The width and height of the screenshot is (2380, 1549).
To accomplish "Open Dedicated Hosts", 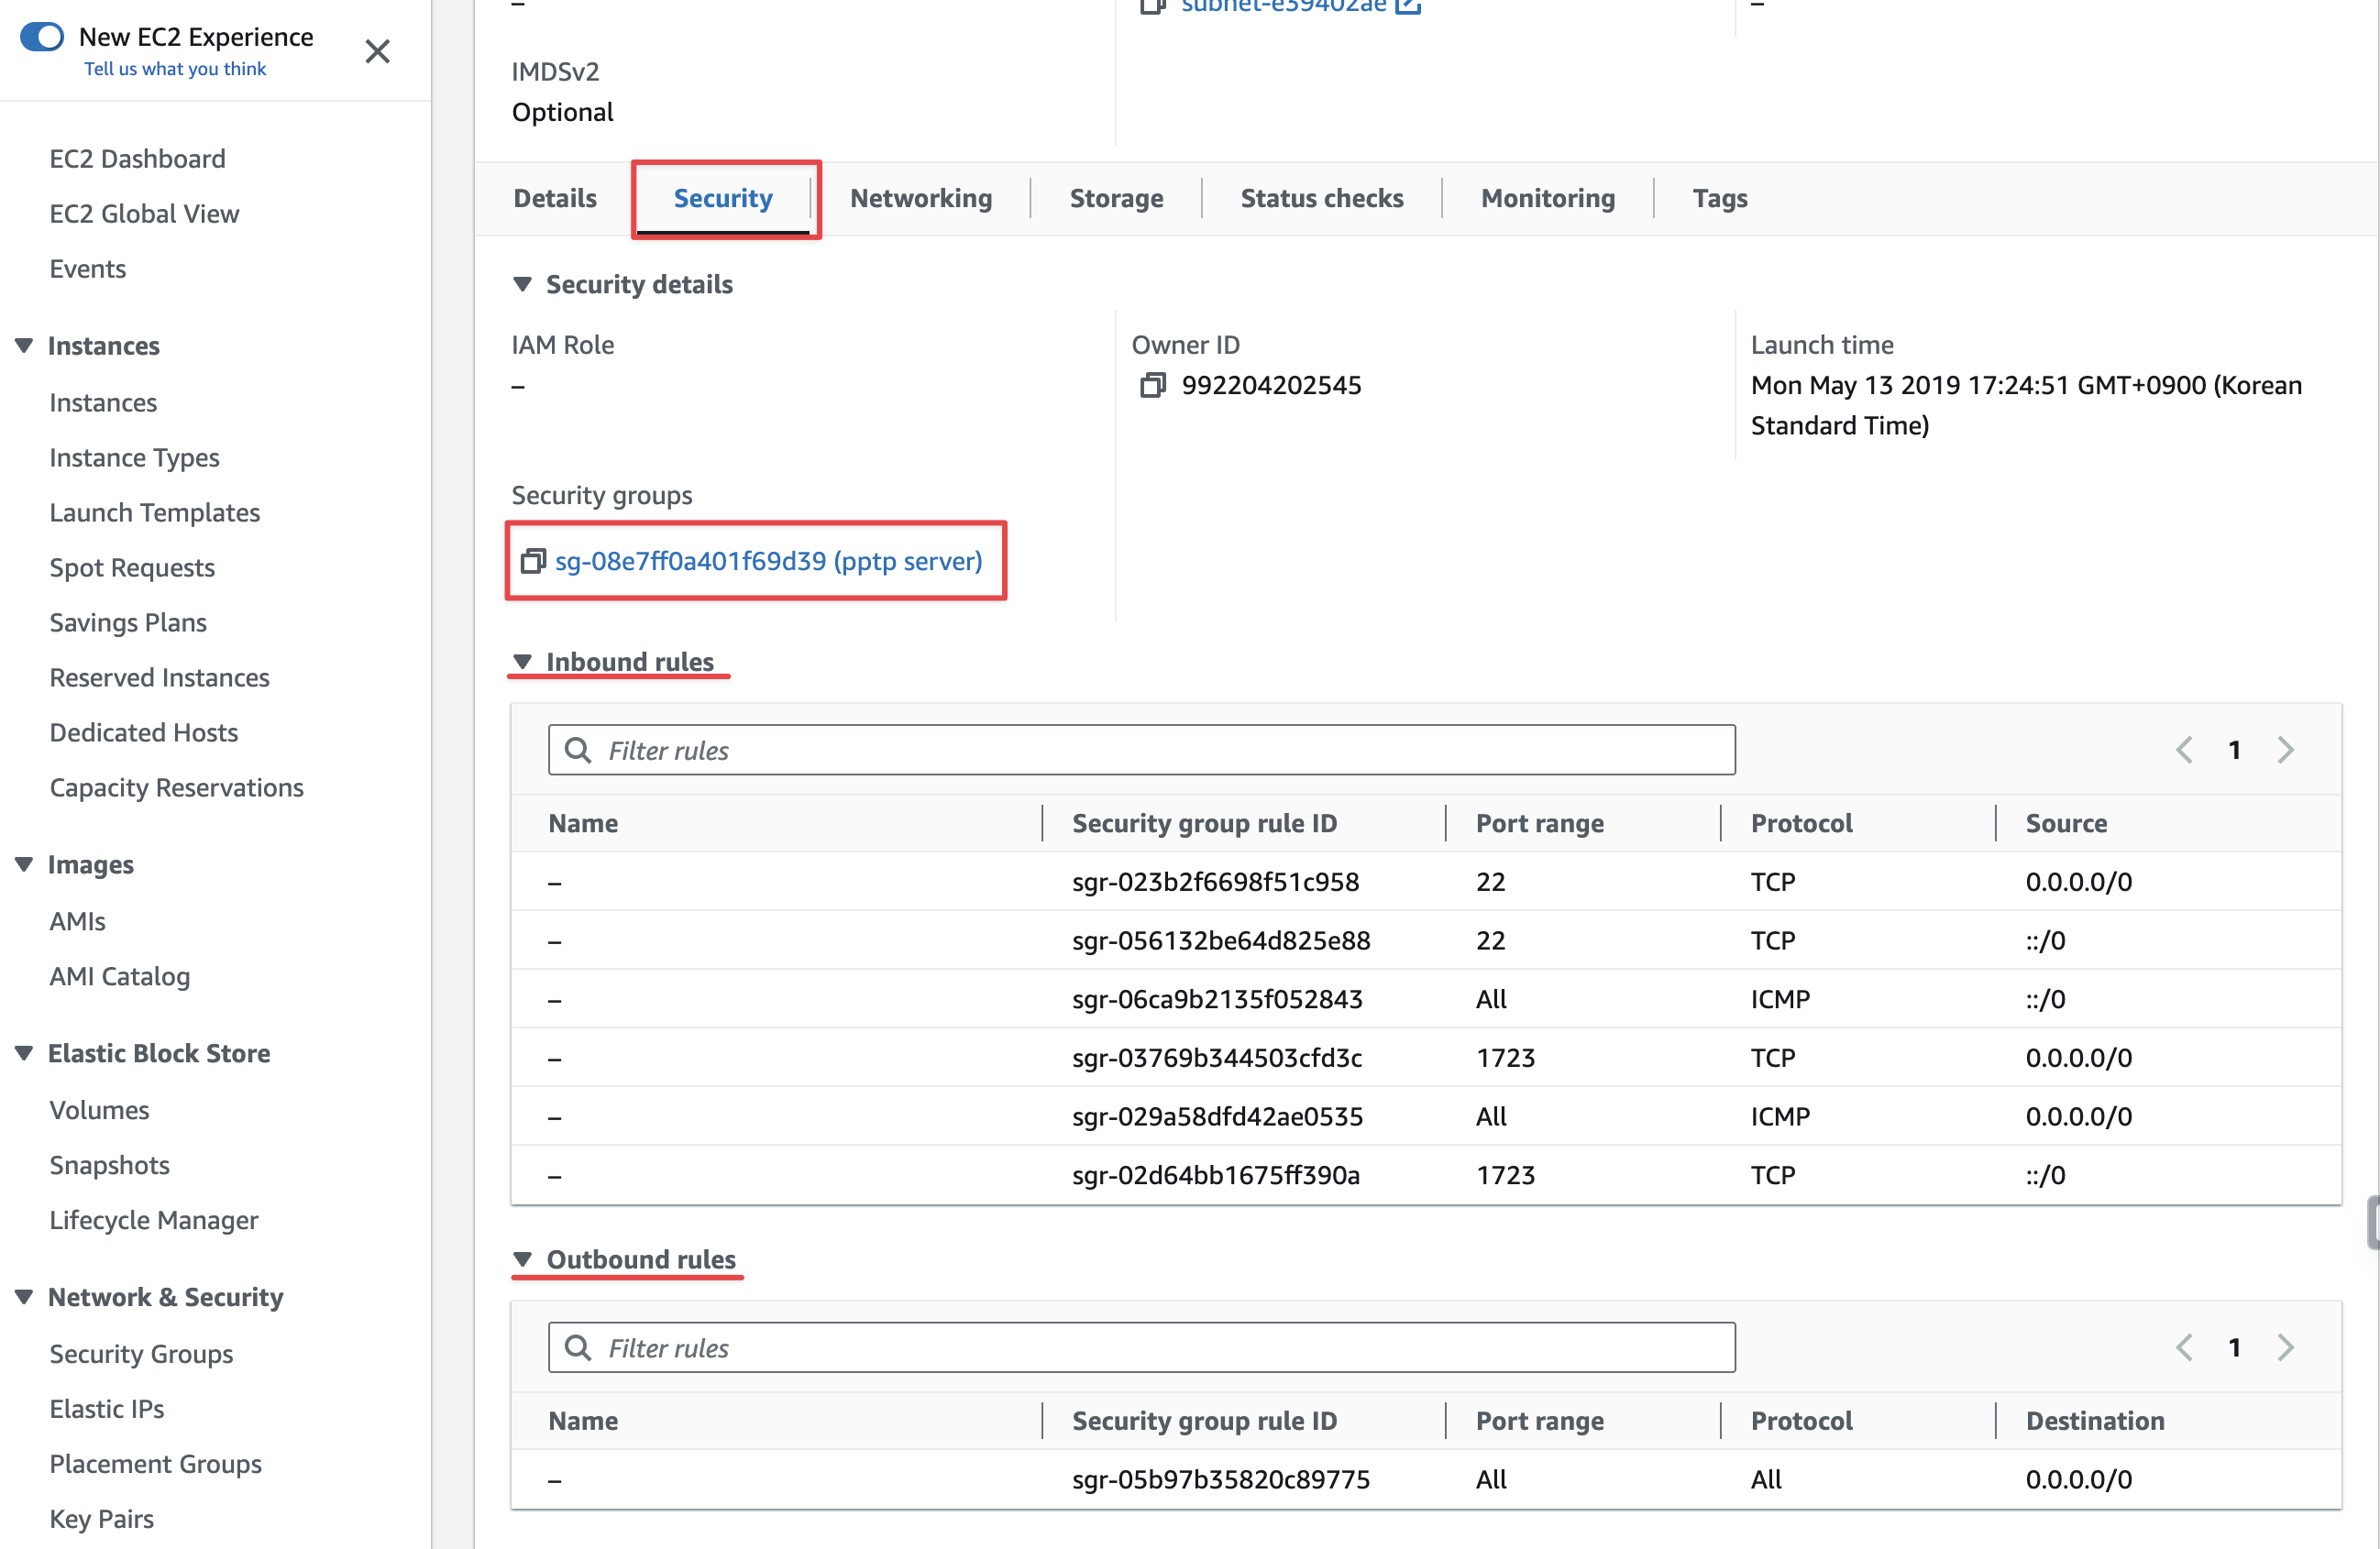I will tap(144, 732).
